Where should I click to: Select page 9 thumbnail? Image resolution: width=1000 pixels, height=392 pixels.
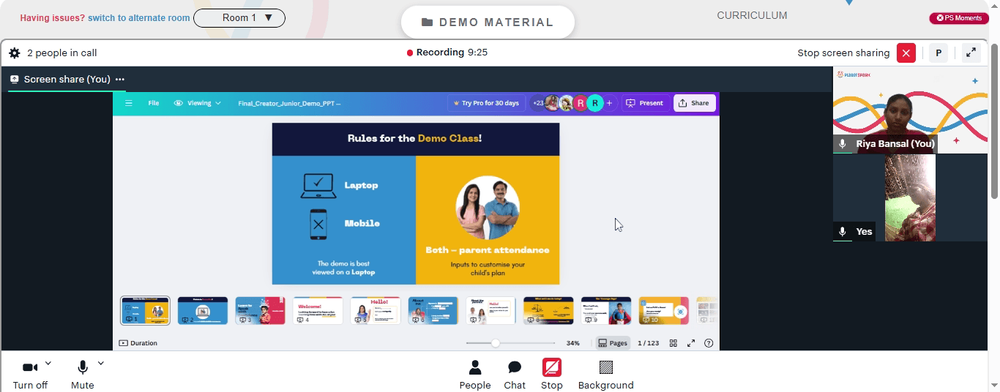[606, 310]
